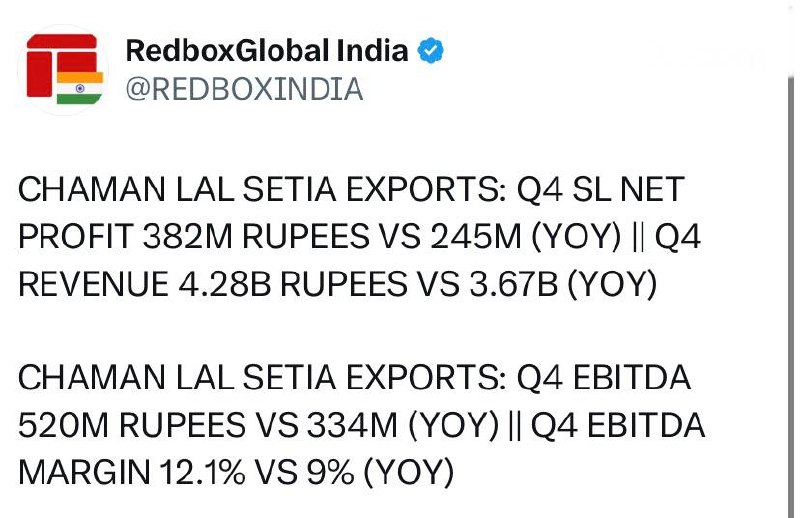
Task: Click the 9% prior-year margin value
Action: click(x=330, y=472)
